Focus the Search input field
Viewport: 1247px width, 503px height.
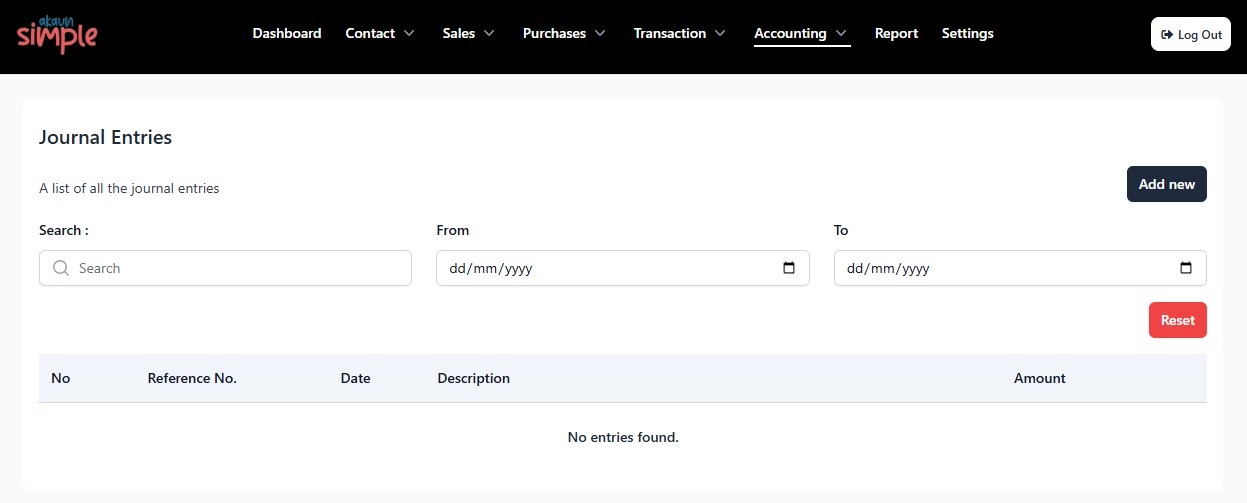225,268
